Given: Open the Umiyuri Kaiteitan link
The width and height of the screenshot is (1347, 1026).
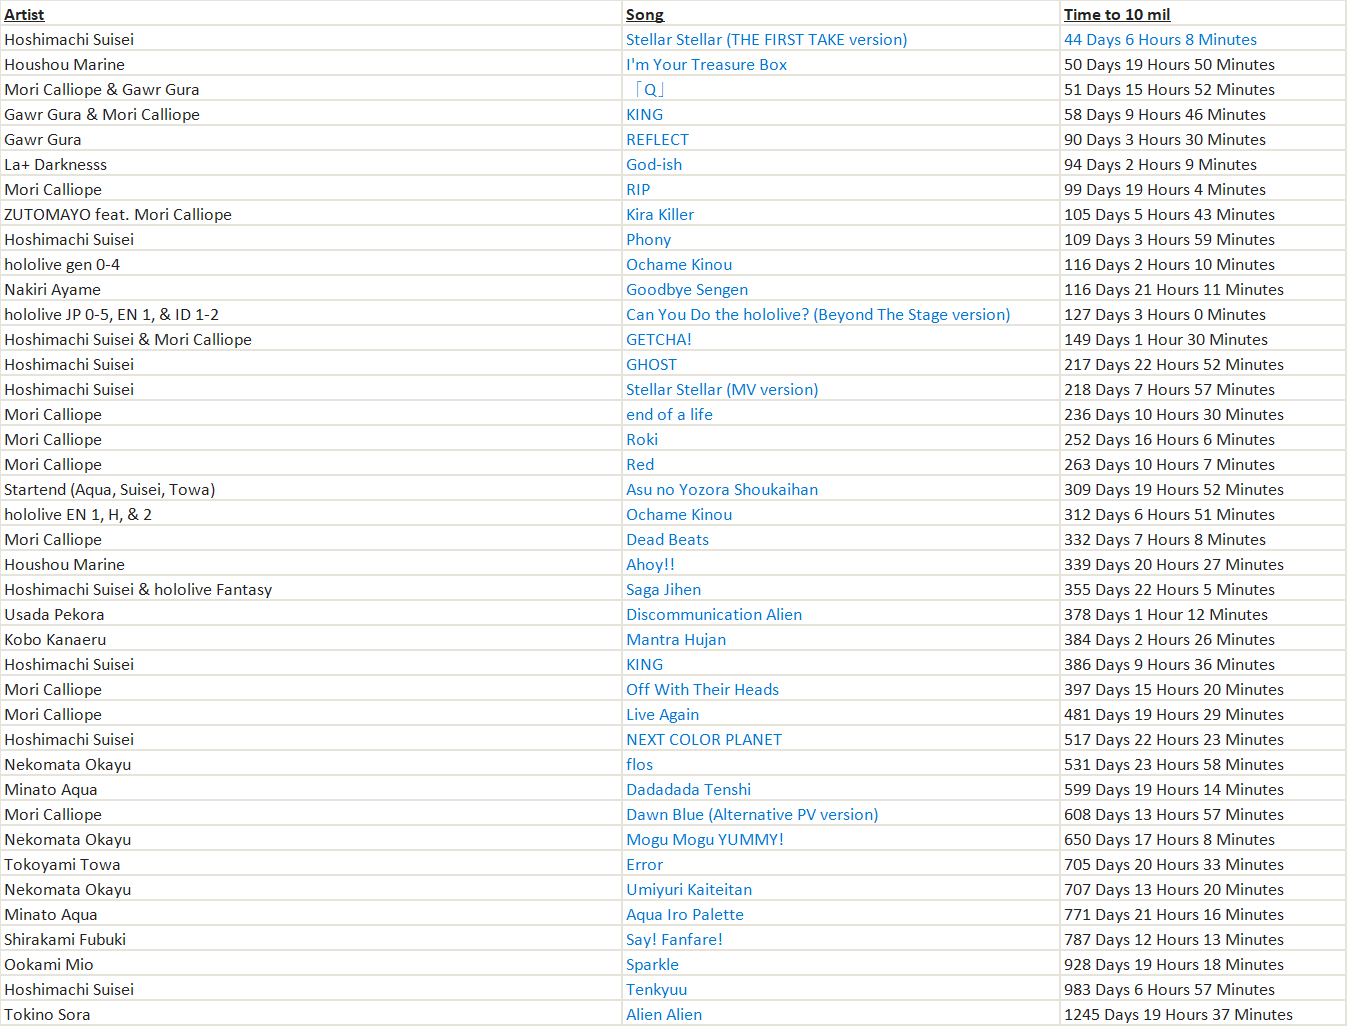Looking at the screenshot, I should [689, 890].
